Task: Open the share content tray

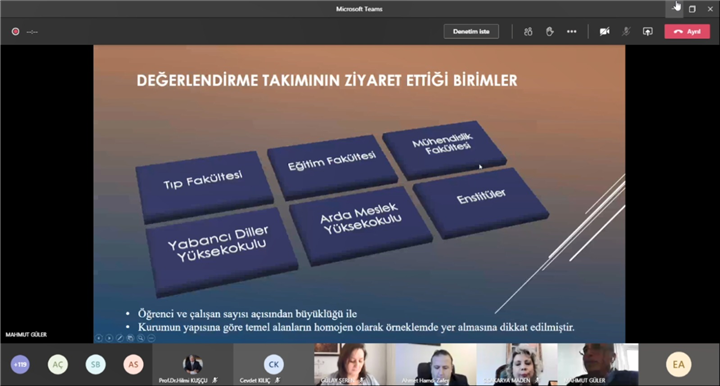Action: (x=647, y=32)
